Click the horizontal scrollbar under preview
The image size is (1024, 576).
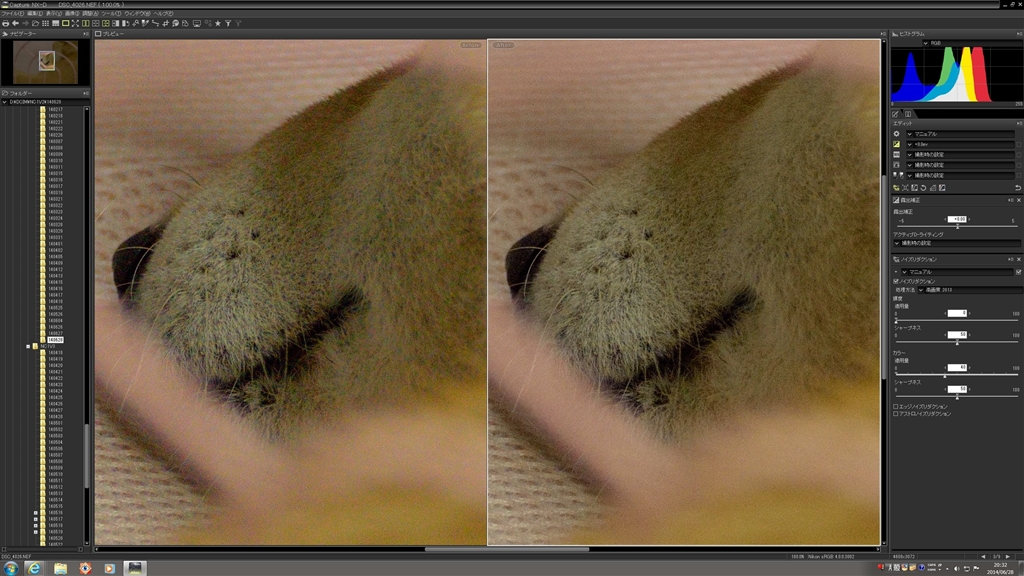pyautogui.click(x=507, y=549)
